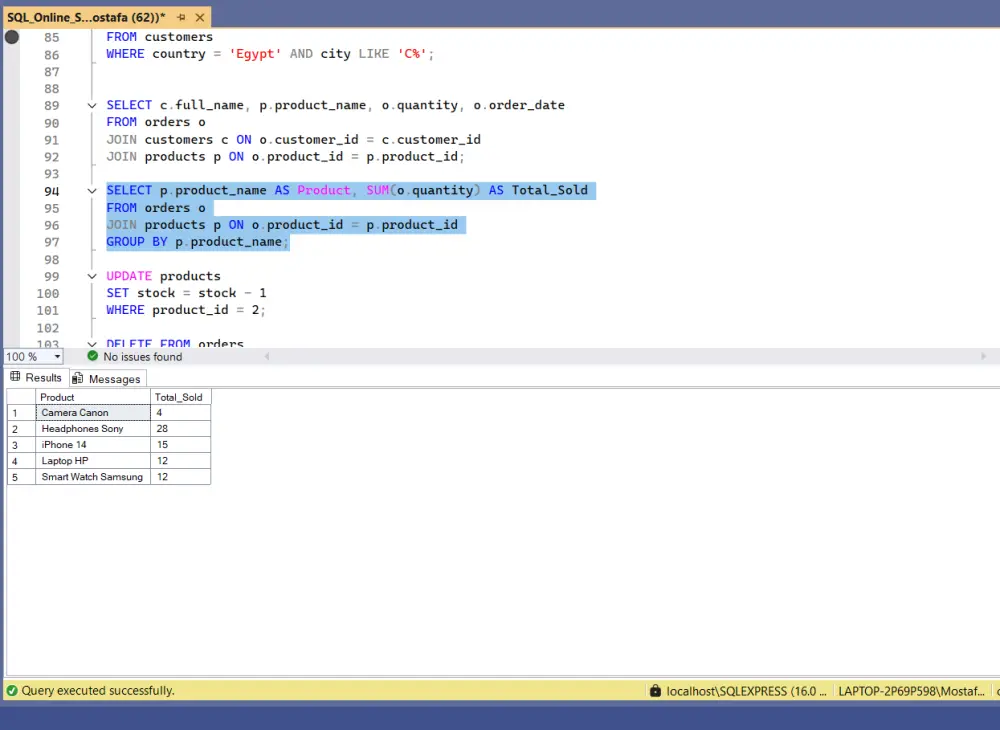
Task: Click the right scroll arrow below the editor
Action: (984, 356)
